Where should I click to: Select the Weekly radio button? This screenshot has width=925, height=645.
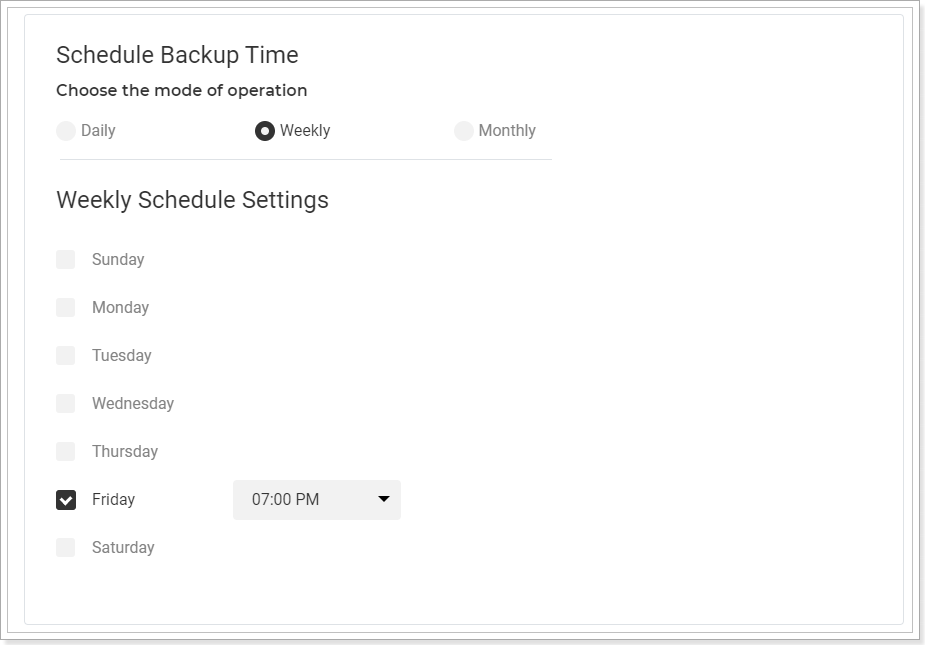pyautogui.click(x=265, y=130)
